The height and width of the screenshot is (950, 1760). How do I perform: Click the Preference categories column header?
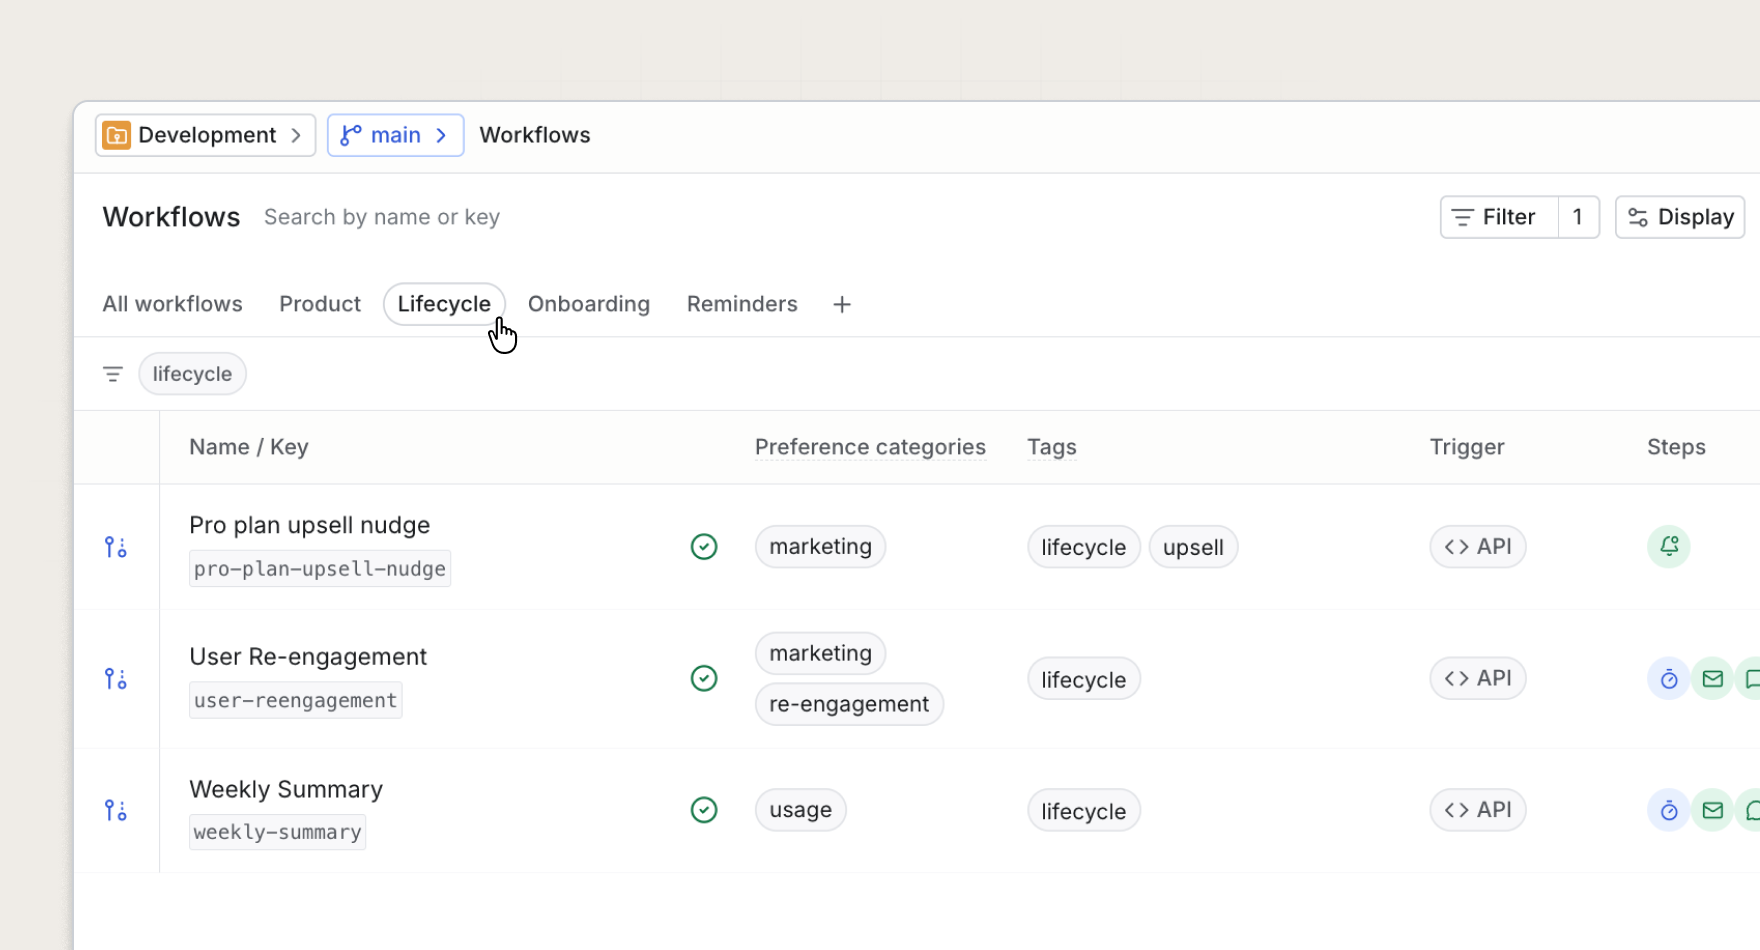click(870, 447)
